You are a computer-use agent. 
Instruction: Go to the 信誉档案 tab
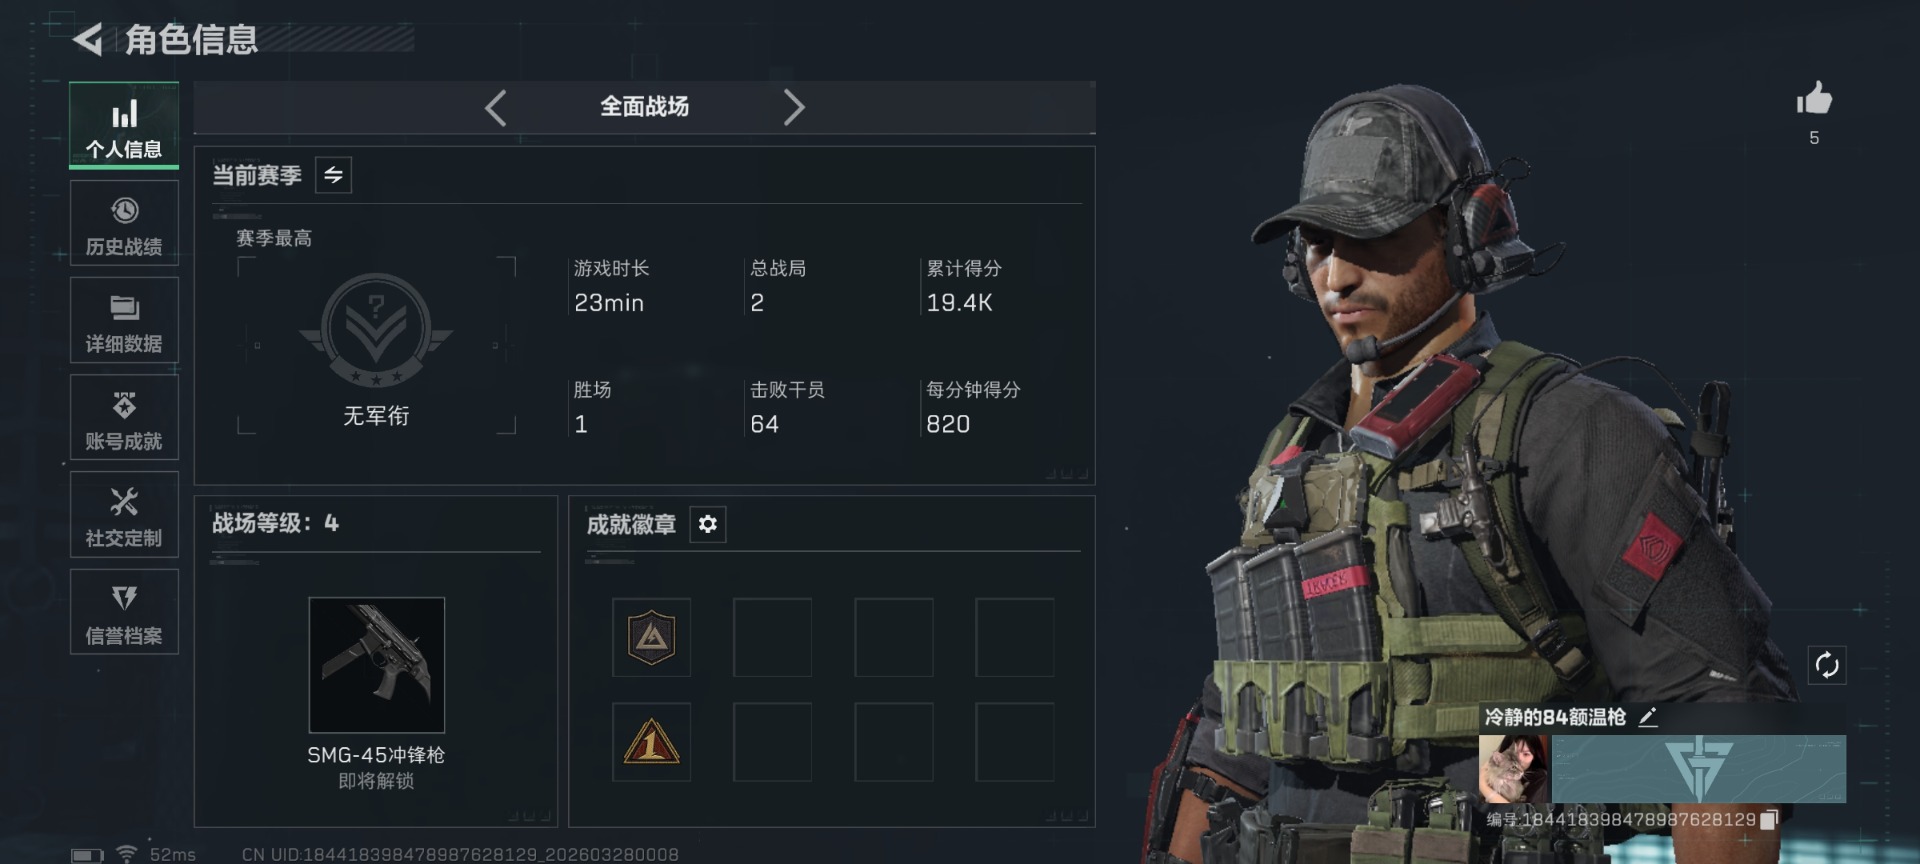point(124,612)
